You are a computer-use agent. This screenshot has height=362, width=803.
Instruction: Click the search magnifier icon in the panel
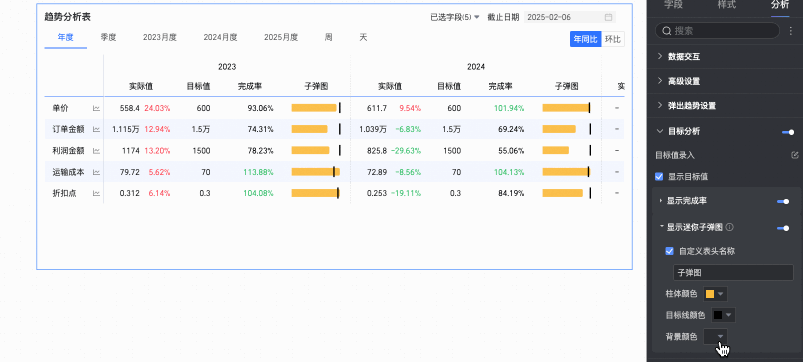[667, 31]
